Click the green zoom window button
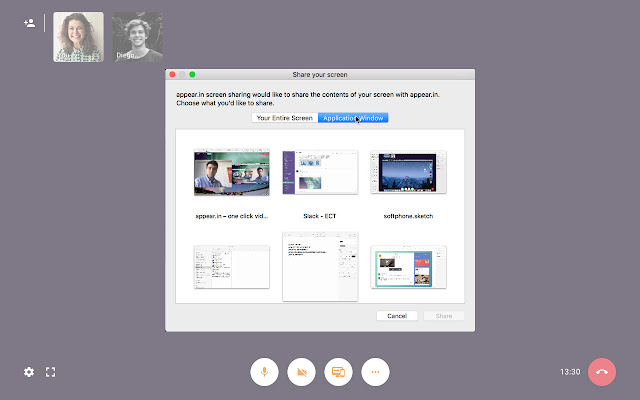Viewport: 640px width, 400px height. point(192,74)
